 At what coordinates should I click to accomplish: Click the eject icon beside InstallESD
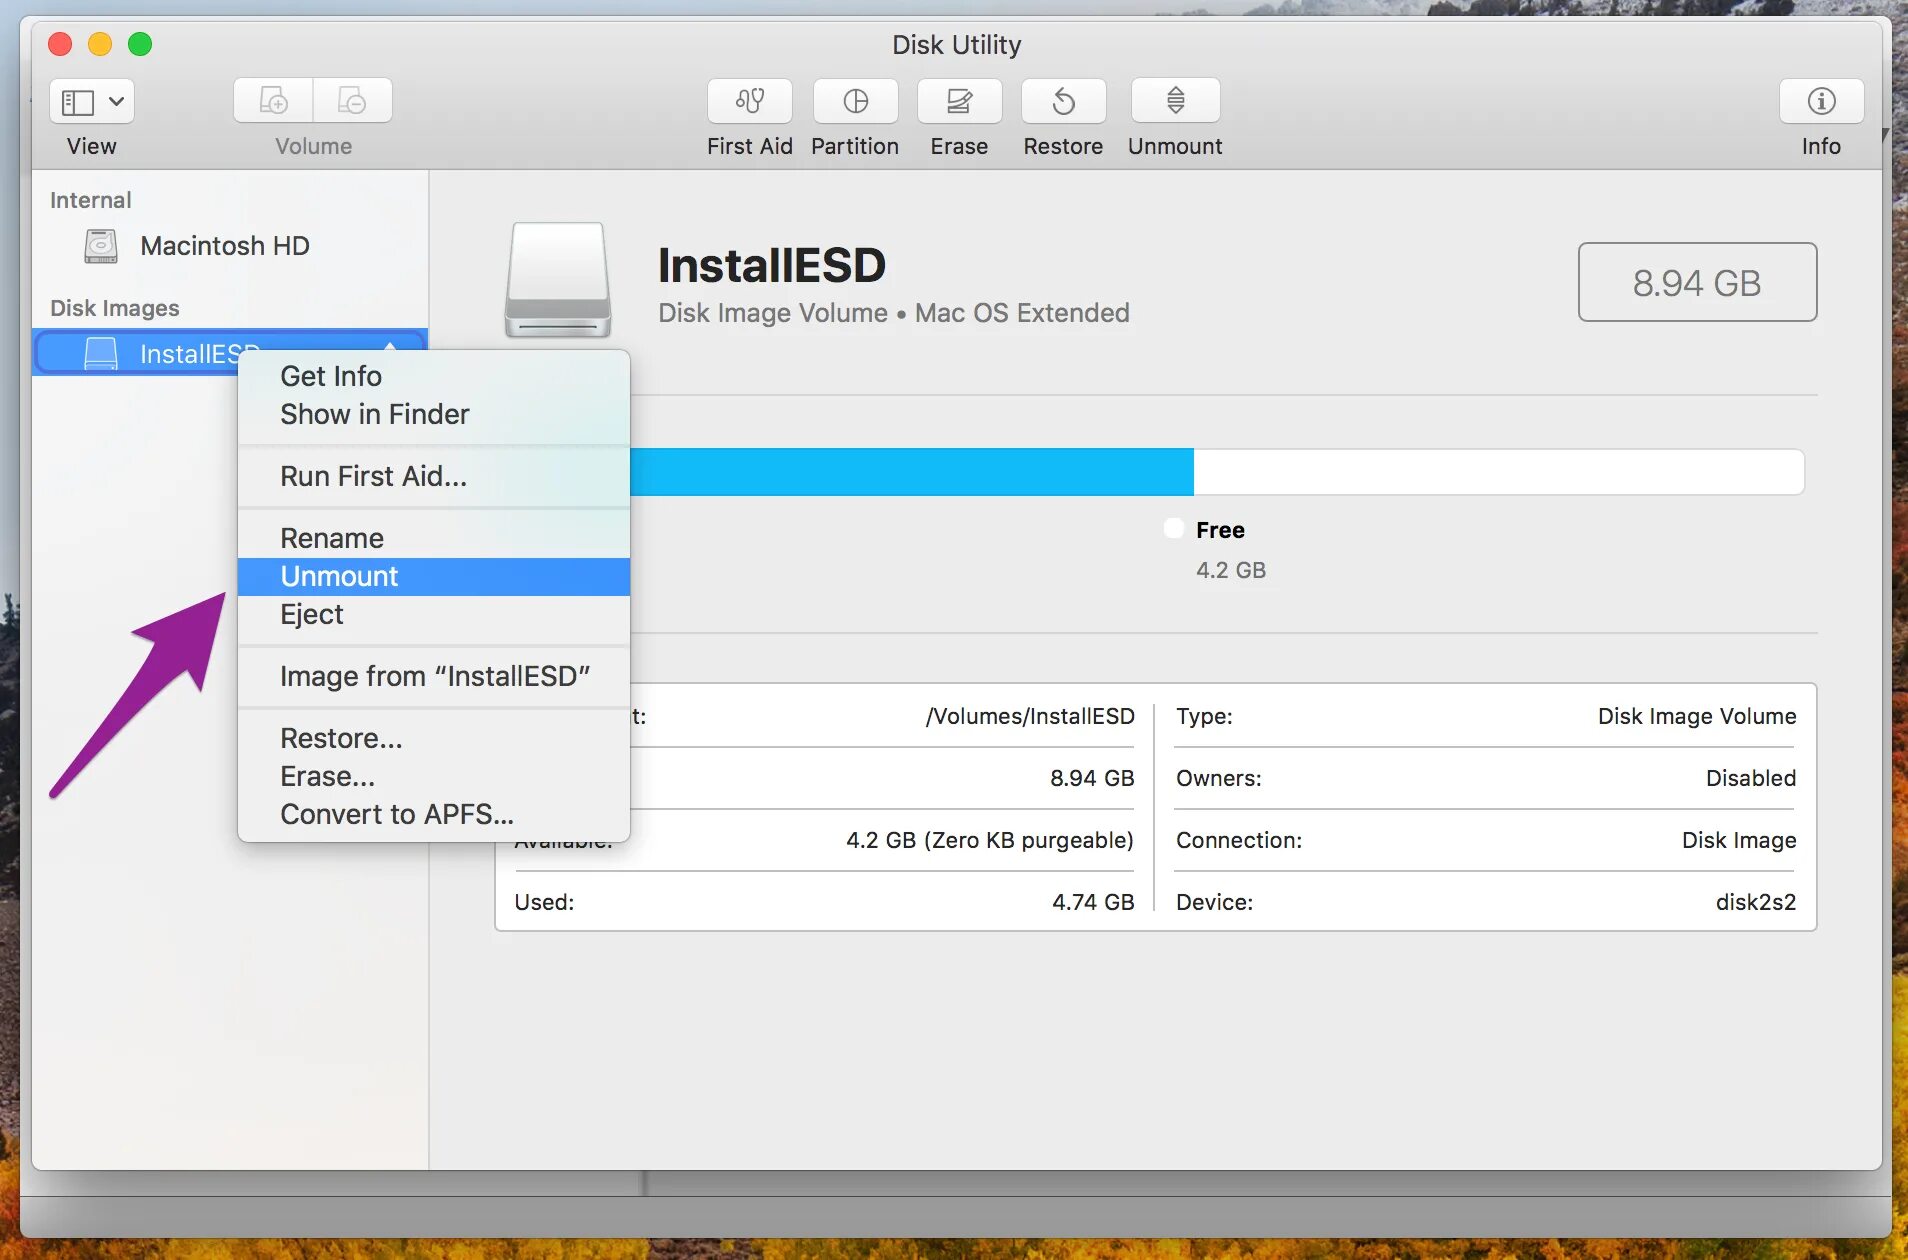390,347
